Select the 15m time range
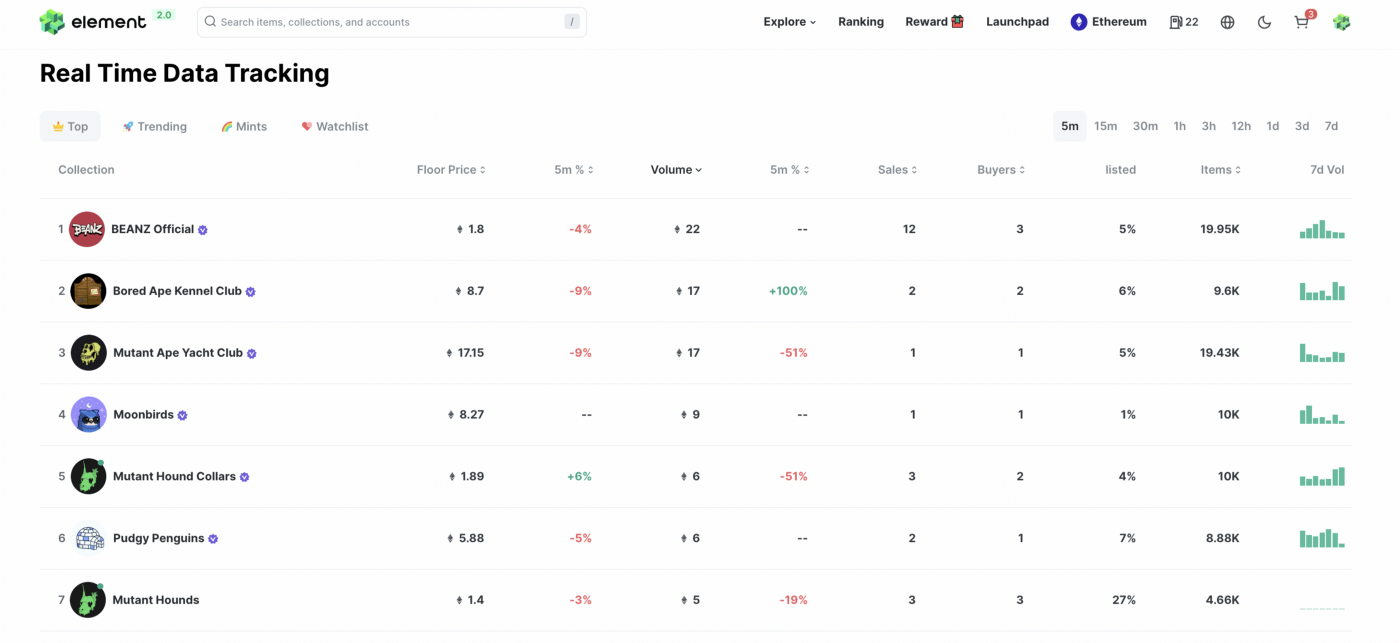Viewport: 1400px width, 643px height. (x=1105, y=126)
